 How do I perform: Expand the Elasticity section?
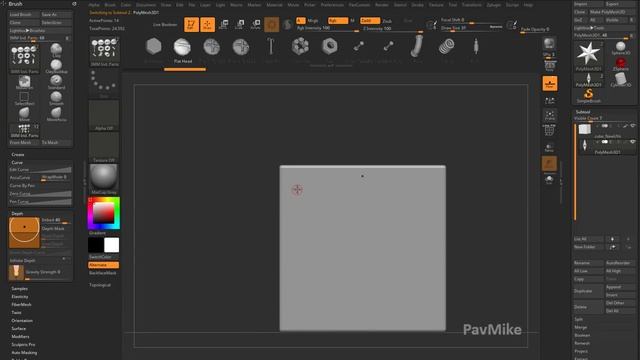(x=20, y=296)
